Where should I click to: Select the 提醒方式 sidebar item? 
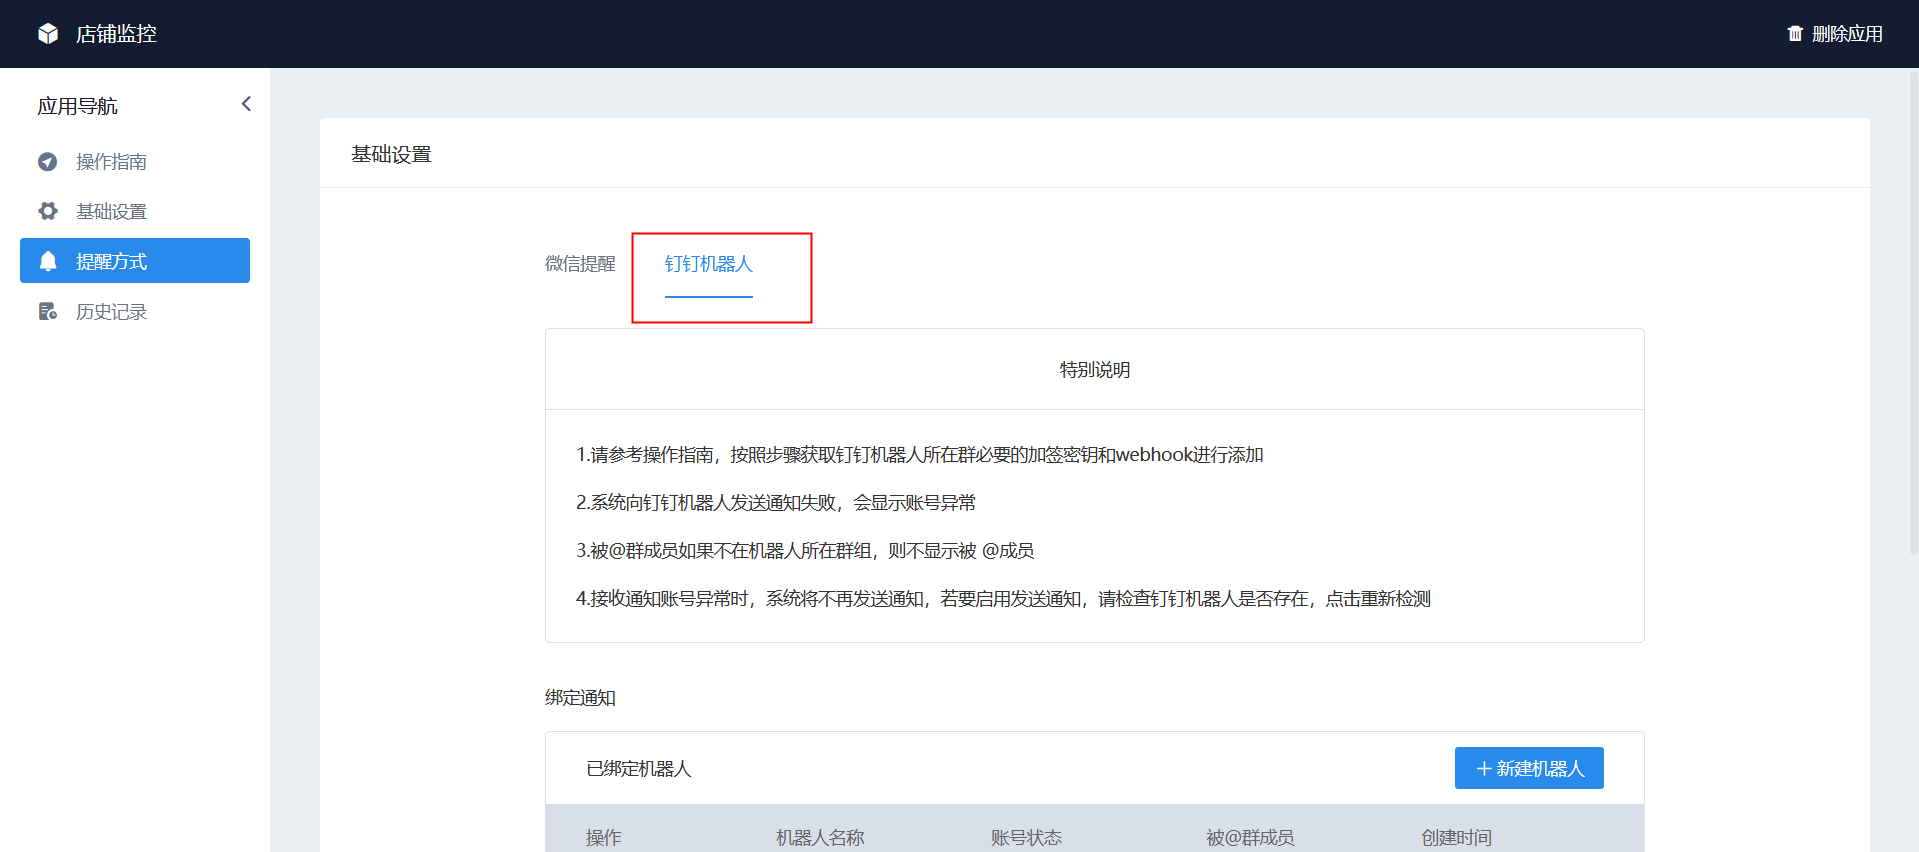(x=135, y=261)
